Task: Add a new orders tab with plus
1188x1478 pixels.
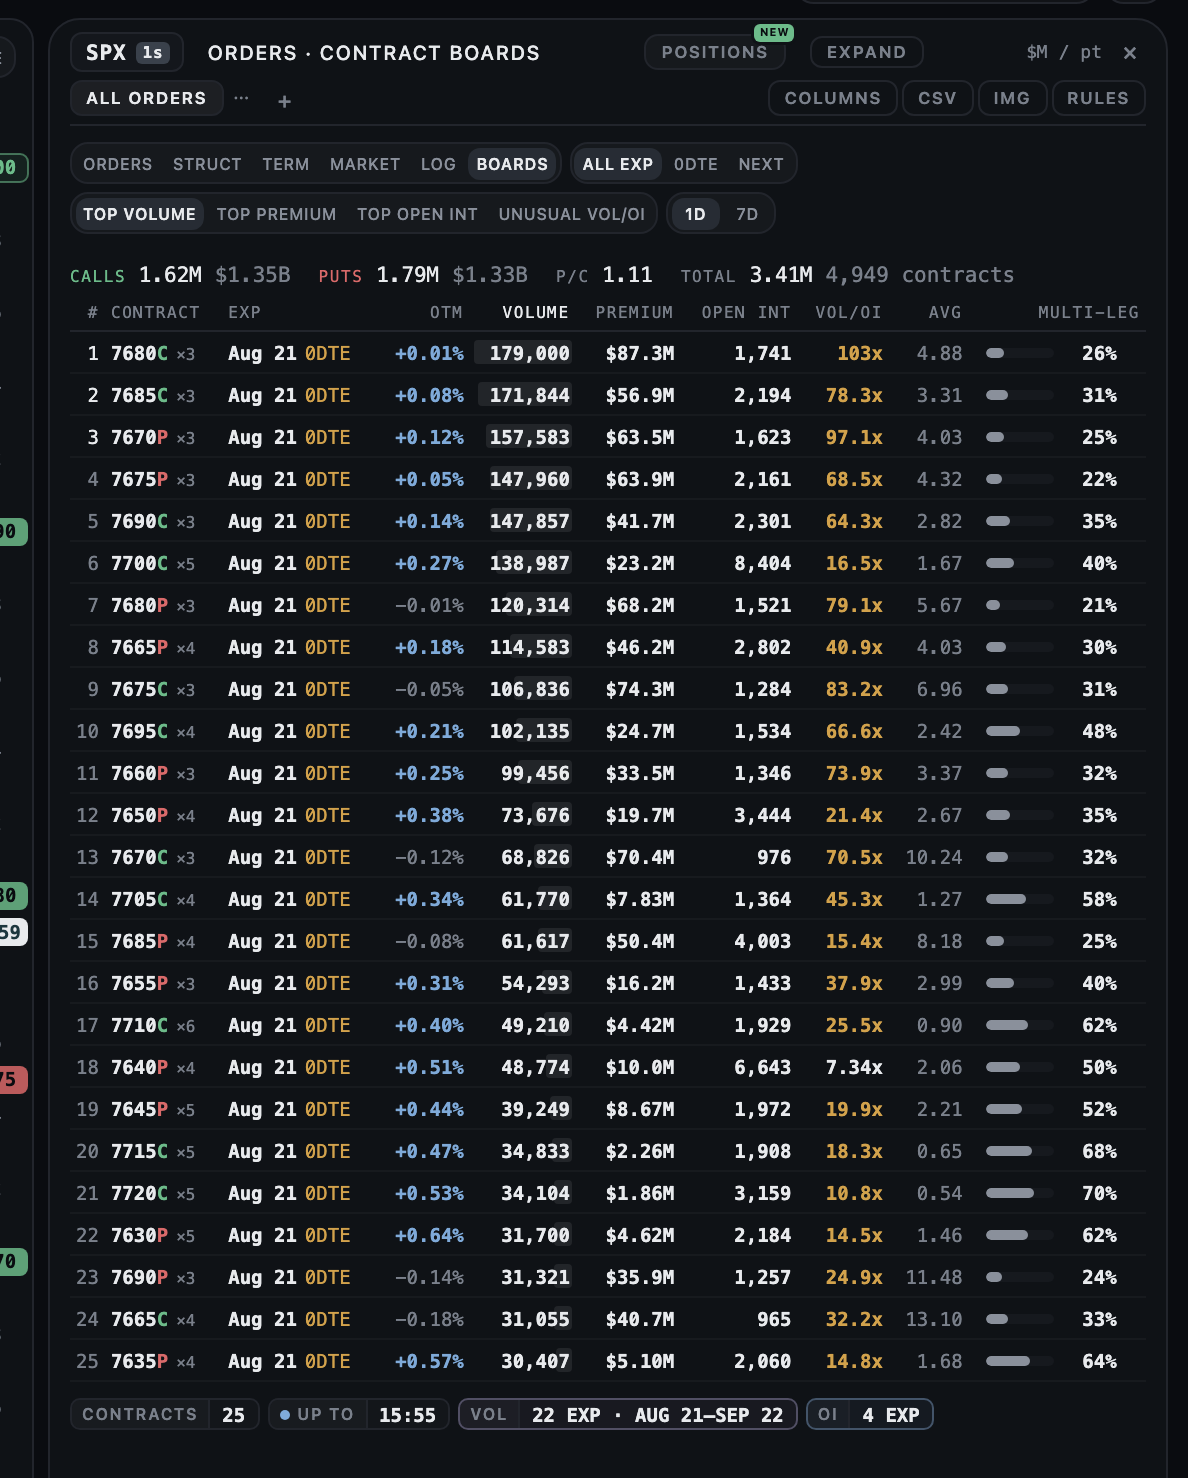Action: coord(285,101)
